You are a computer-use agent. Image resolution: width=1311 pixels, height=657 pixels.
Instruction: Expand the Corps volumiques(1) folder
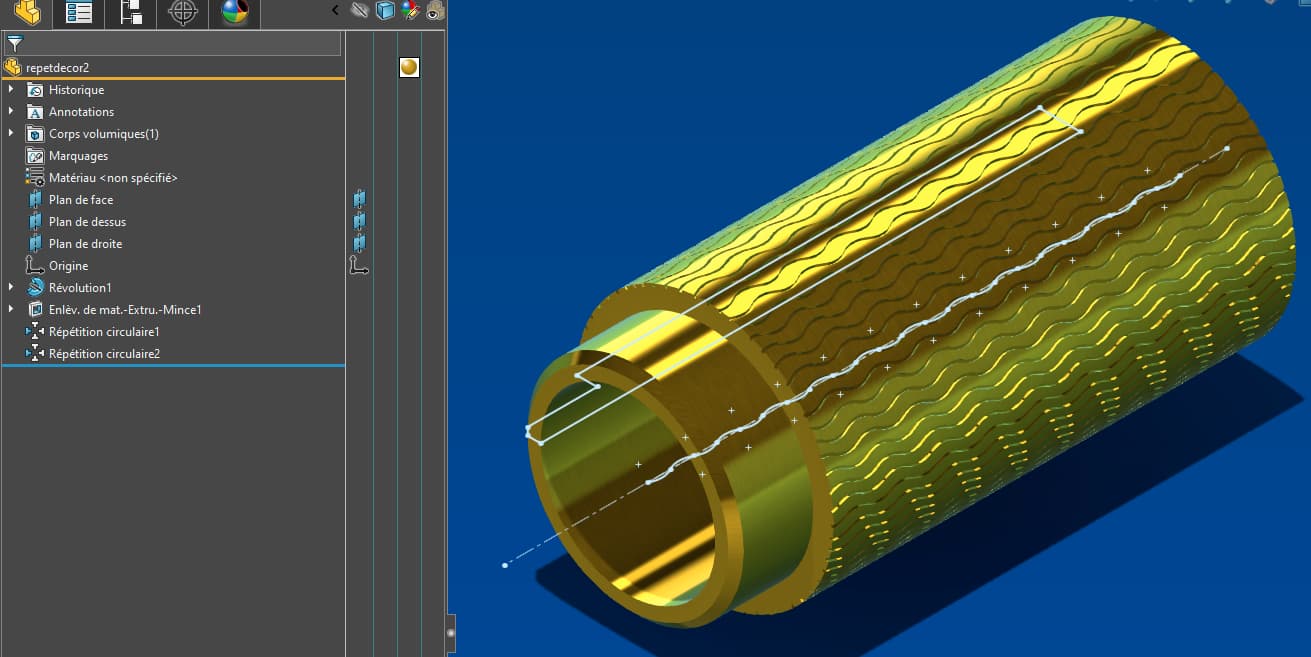pos(11,134)
